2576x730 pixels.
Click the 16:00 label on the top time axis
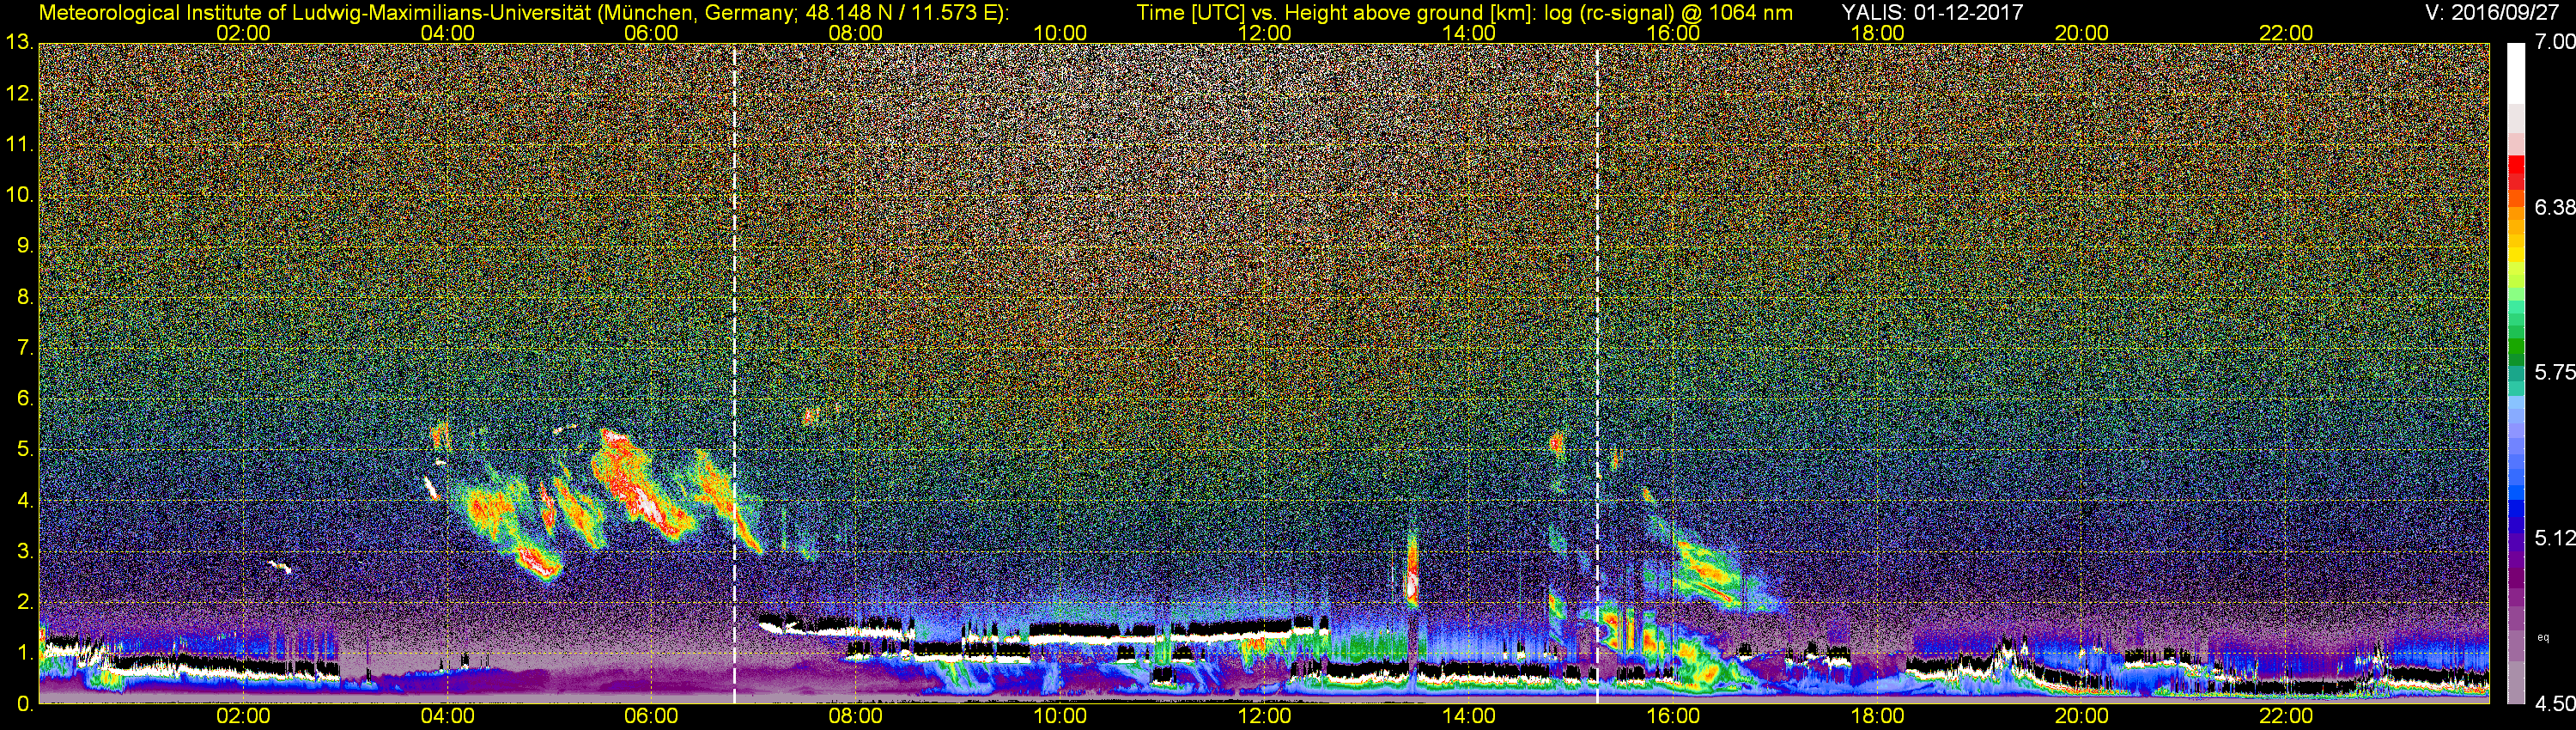click(1673, 33)
